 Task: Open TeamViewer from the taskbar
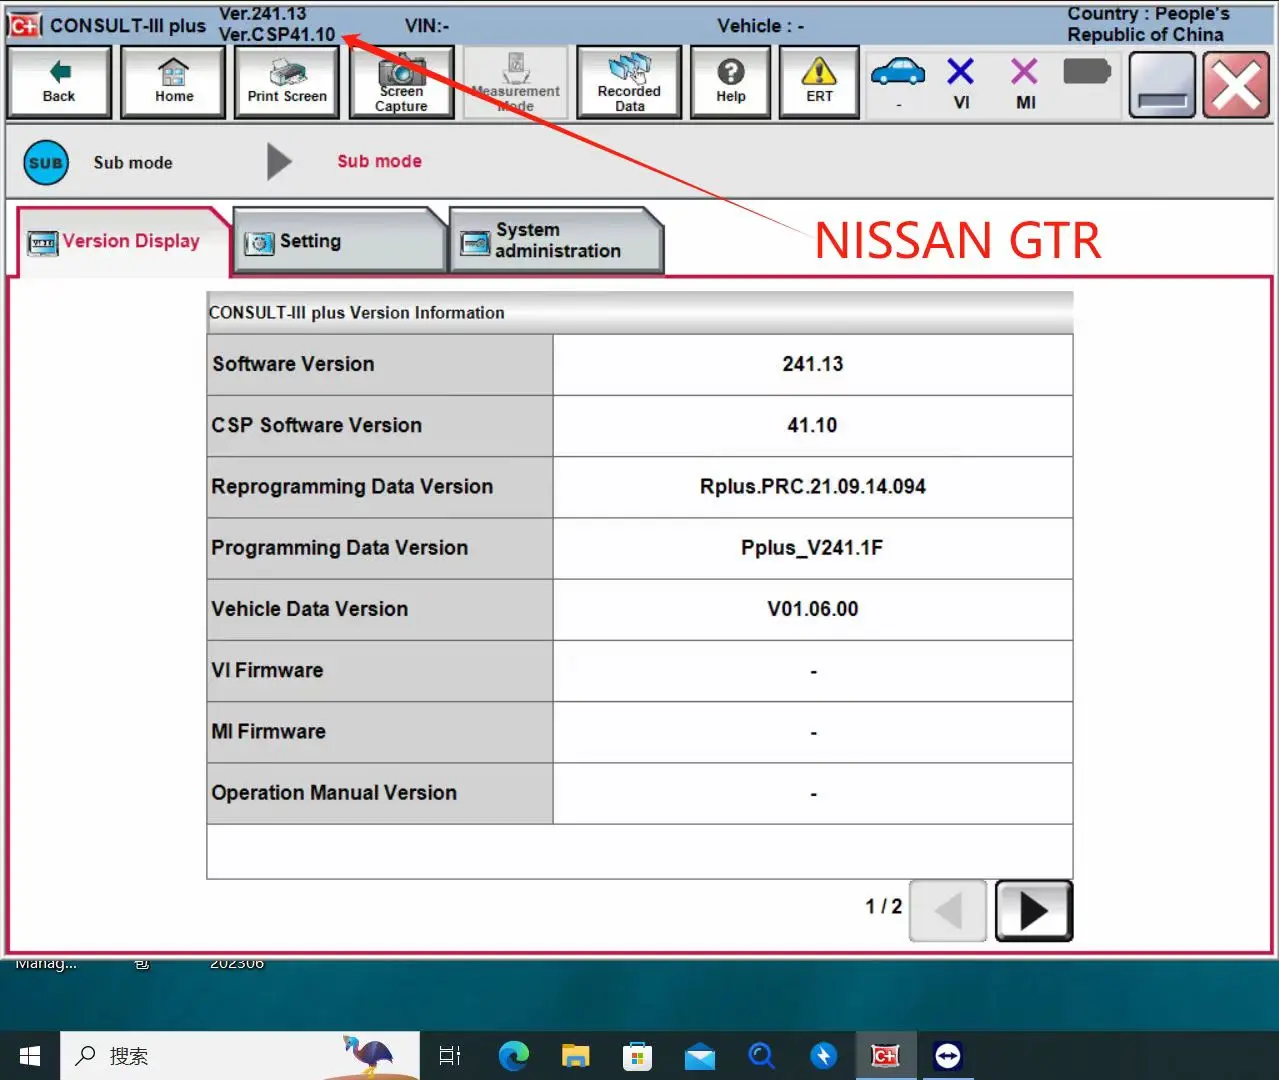[x=948, y=1056]
